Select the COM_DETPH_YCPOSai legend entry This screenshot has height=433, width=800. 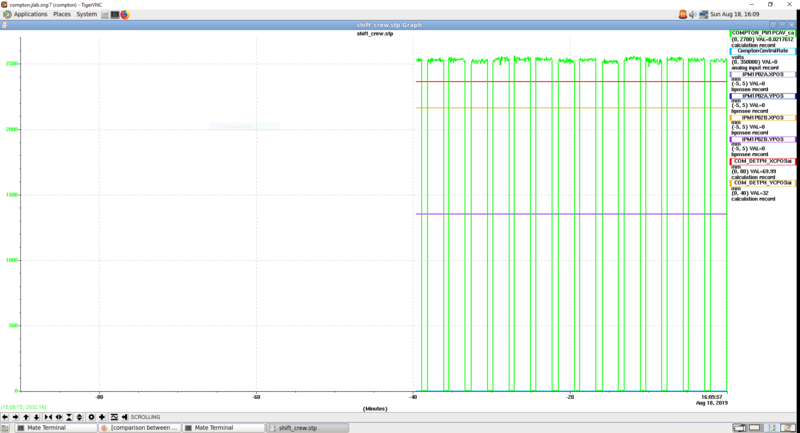763,183
